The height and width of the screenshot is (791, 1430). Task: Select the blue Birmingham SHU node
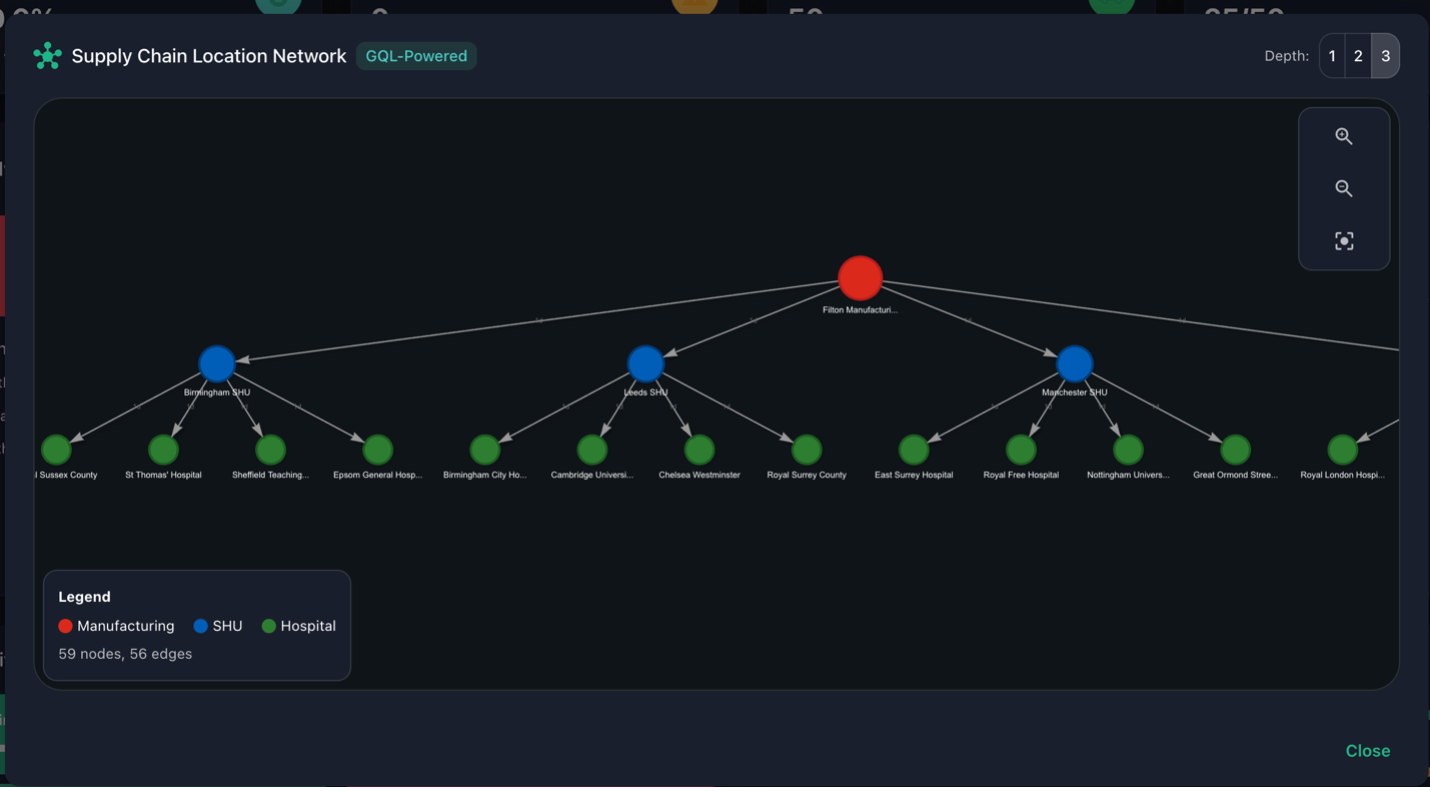(217, 364)
